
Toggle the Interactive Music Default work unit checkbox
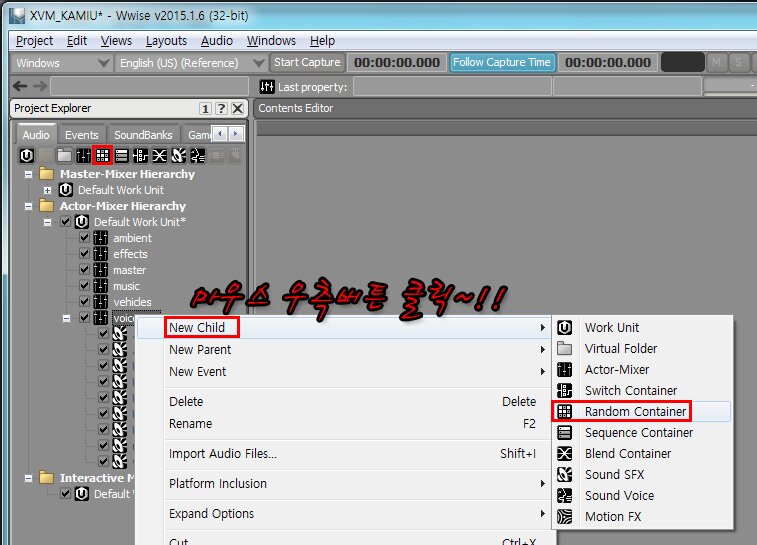click(66, 493)
